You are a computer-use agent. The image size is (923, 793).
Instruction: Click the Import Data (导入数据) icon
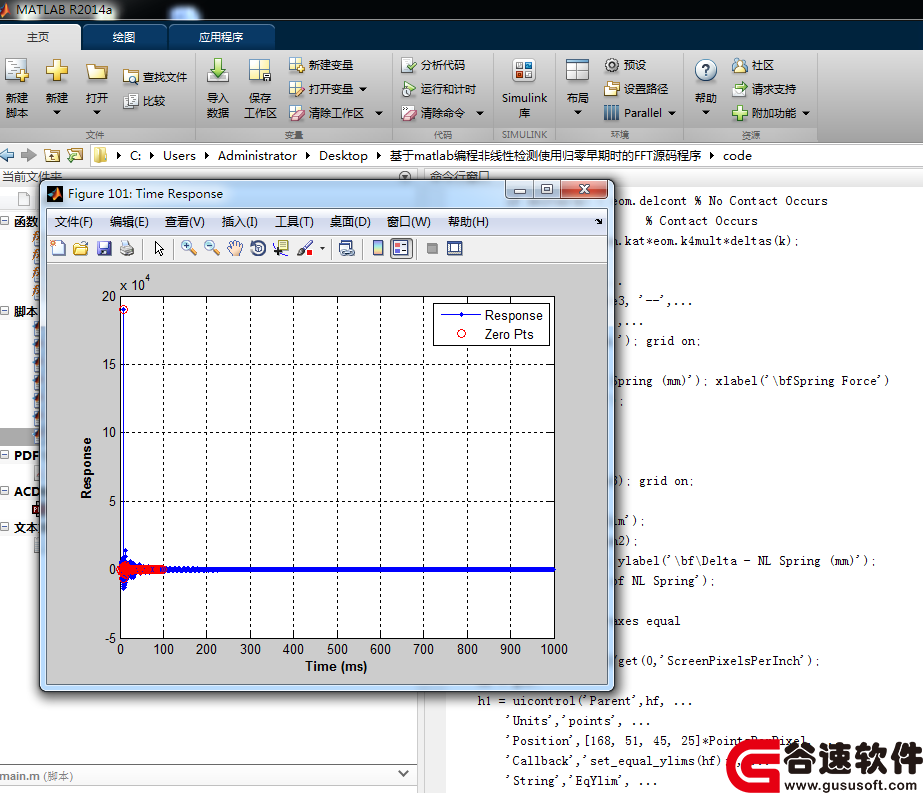[218, 71]
